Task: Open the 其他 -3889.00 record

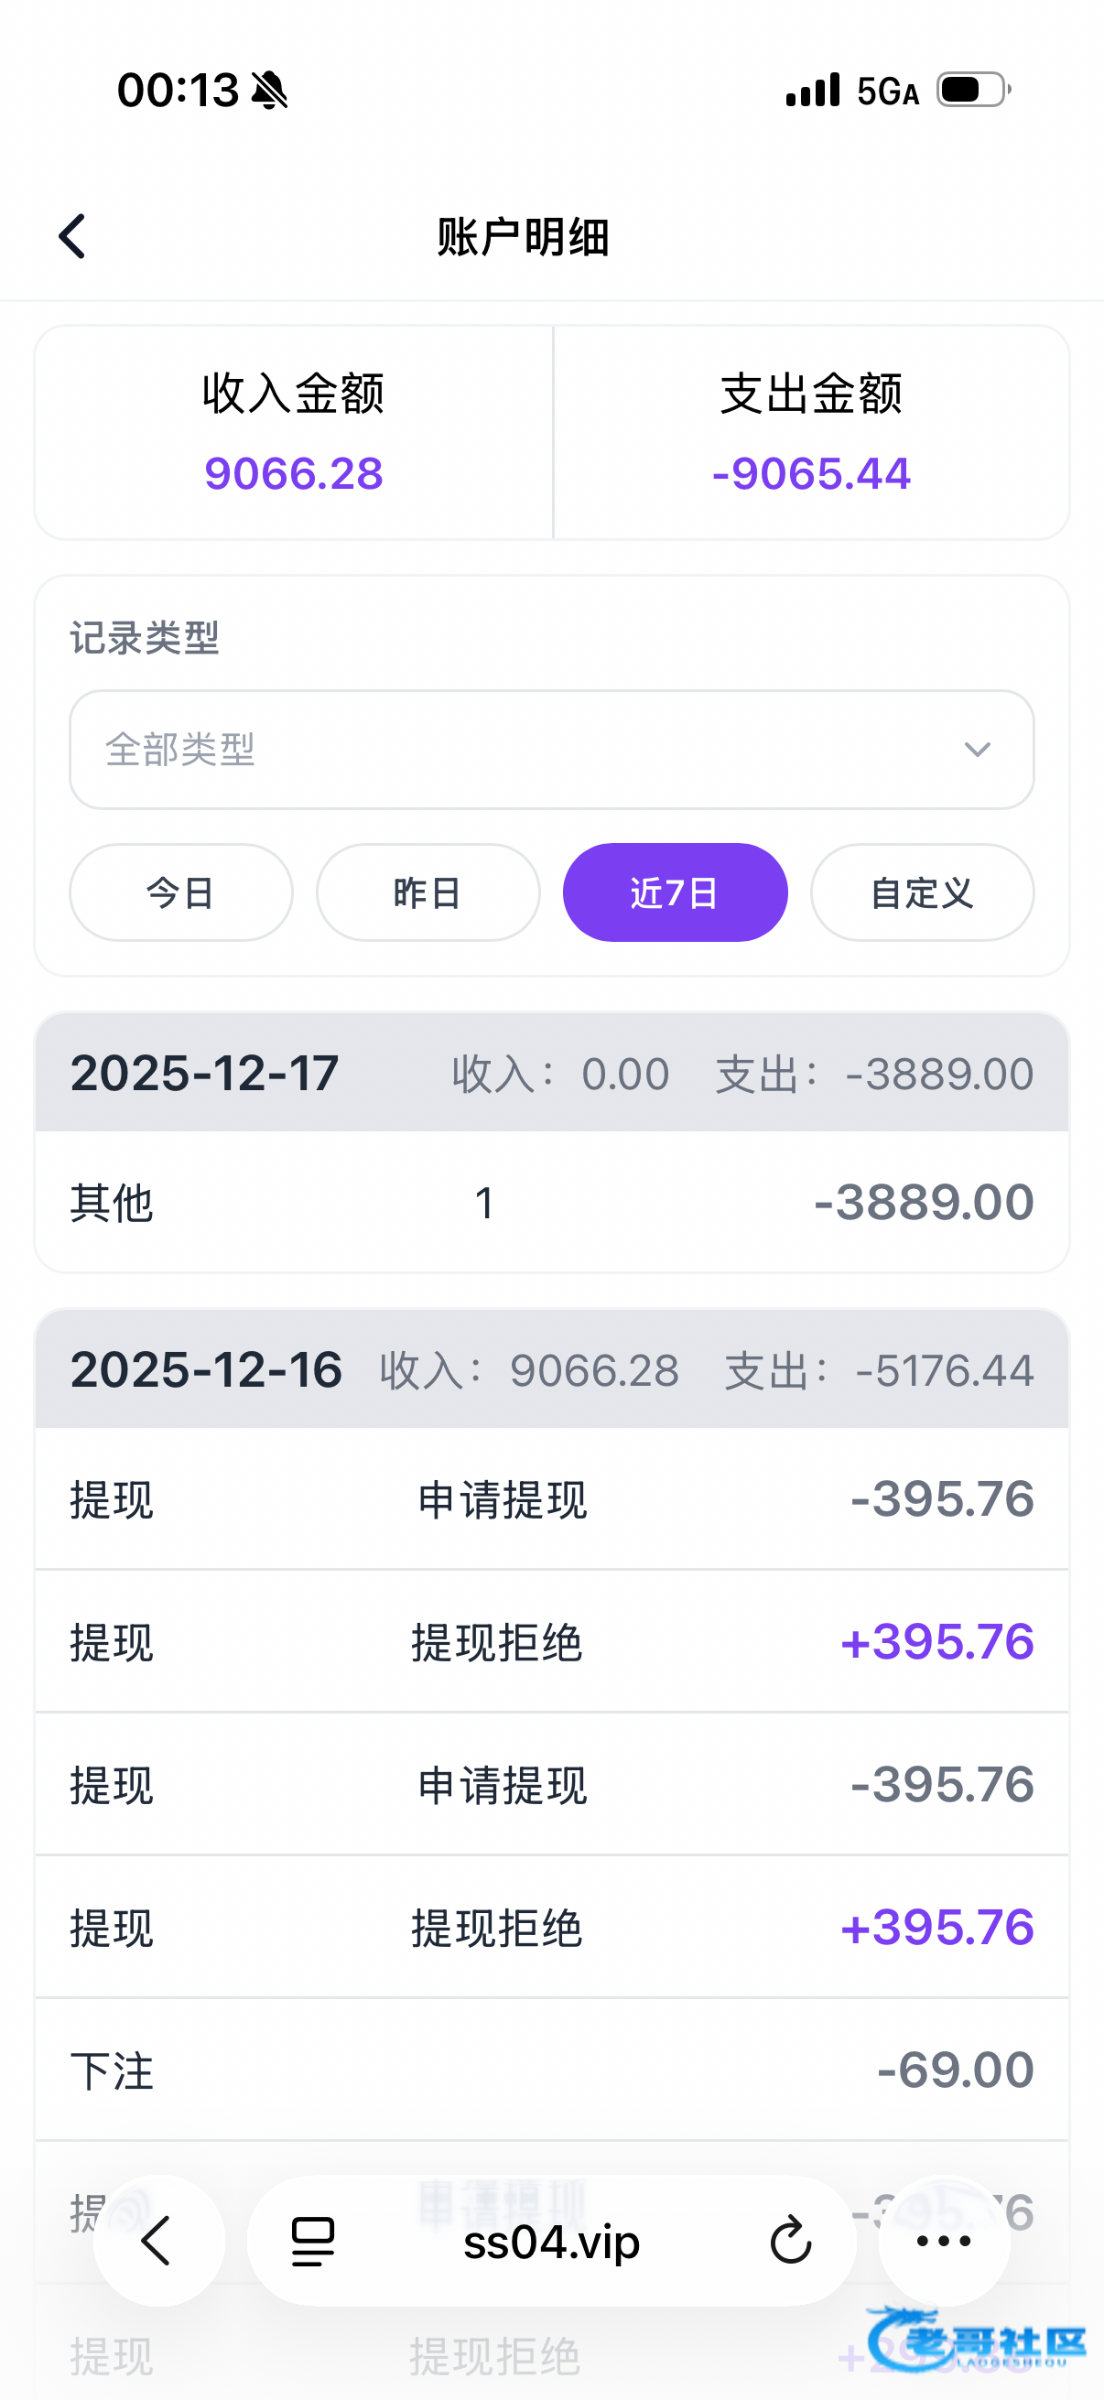Action: (x=551, y=1202)
